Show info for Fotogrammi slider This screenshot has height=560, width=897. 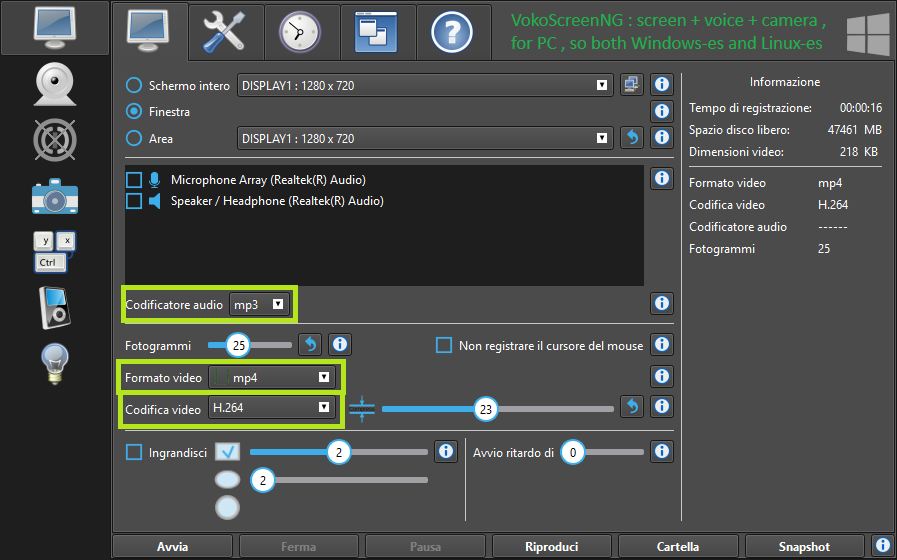coord(340,344)
